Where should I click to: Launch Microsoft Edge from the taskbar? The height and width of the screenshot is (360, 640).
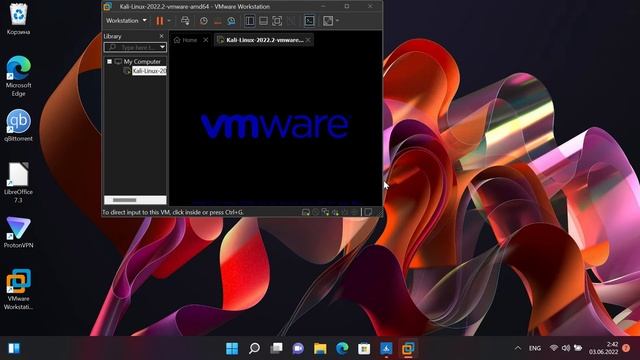click(x=342, y=348)
